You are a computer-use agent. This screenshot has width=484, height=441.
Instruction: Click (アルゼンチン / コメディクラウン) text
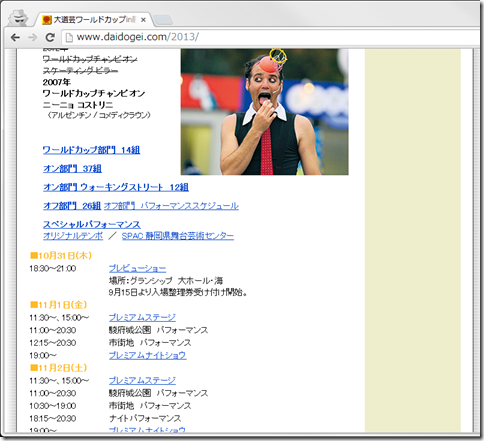98,115
